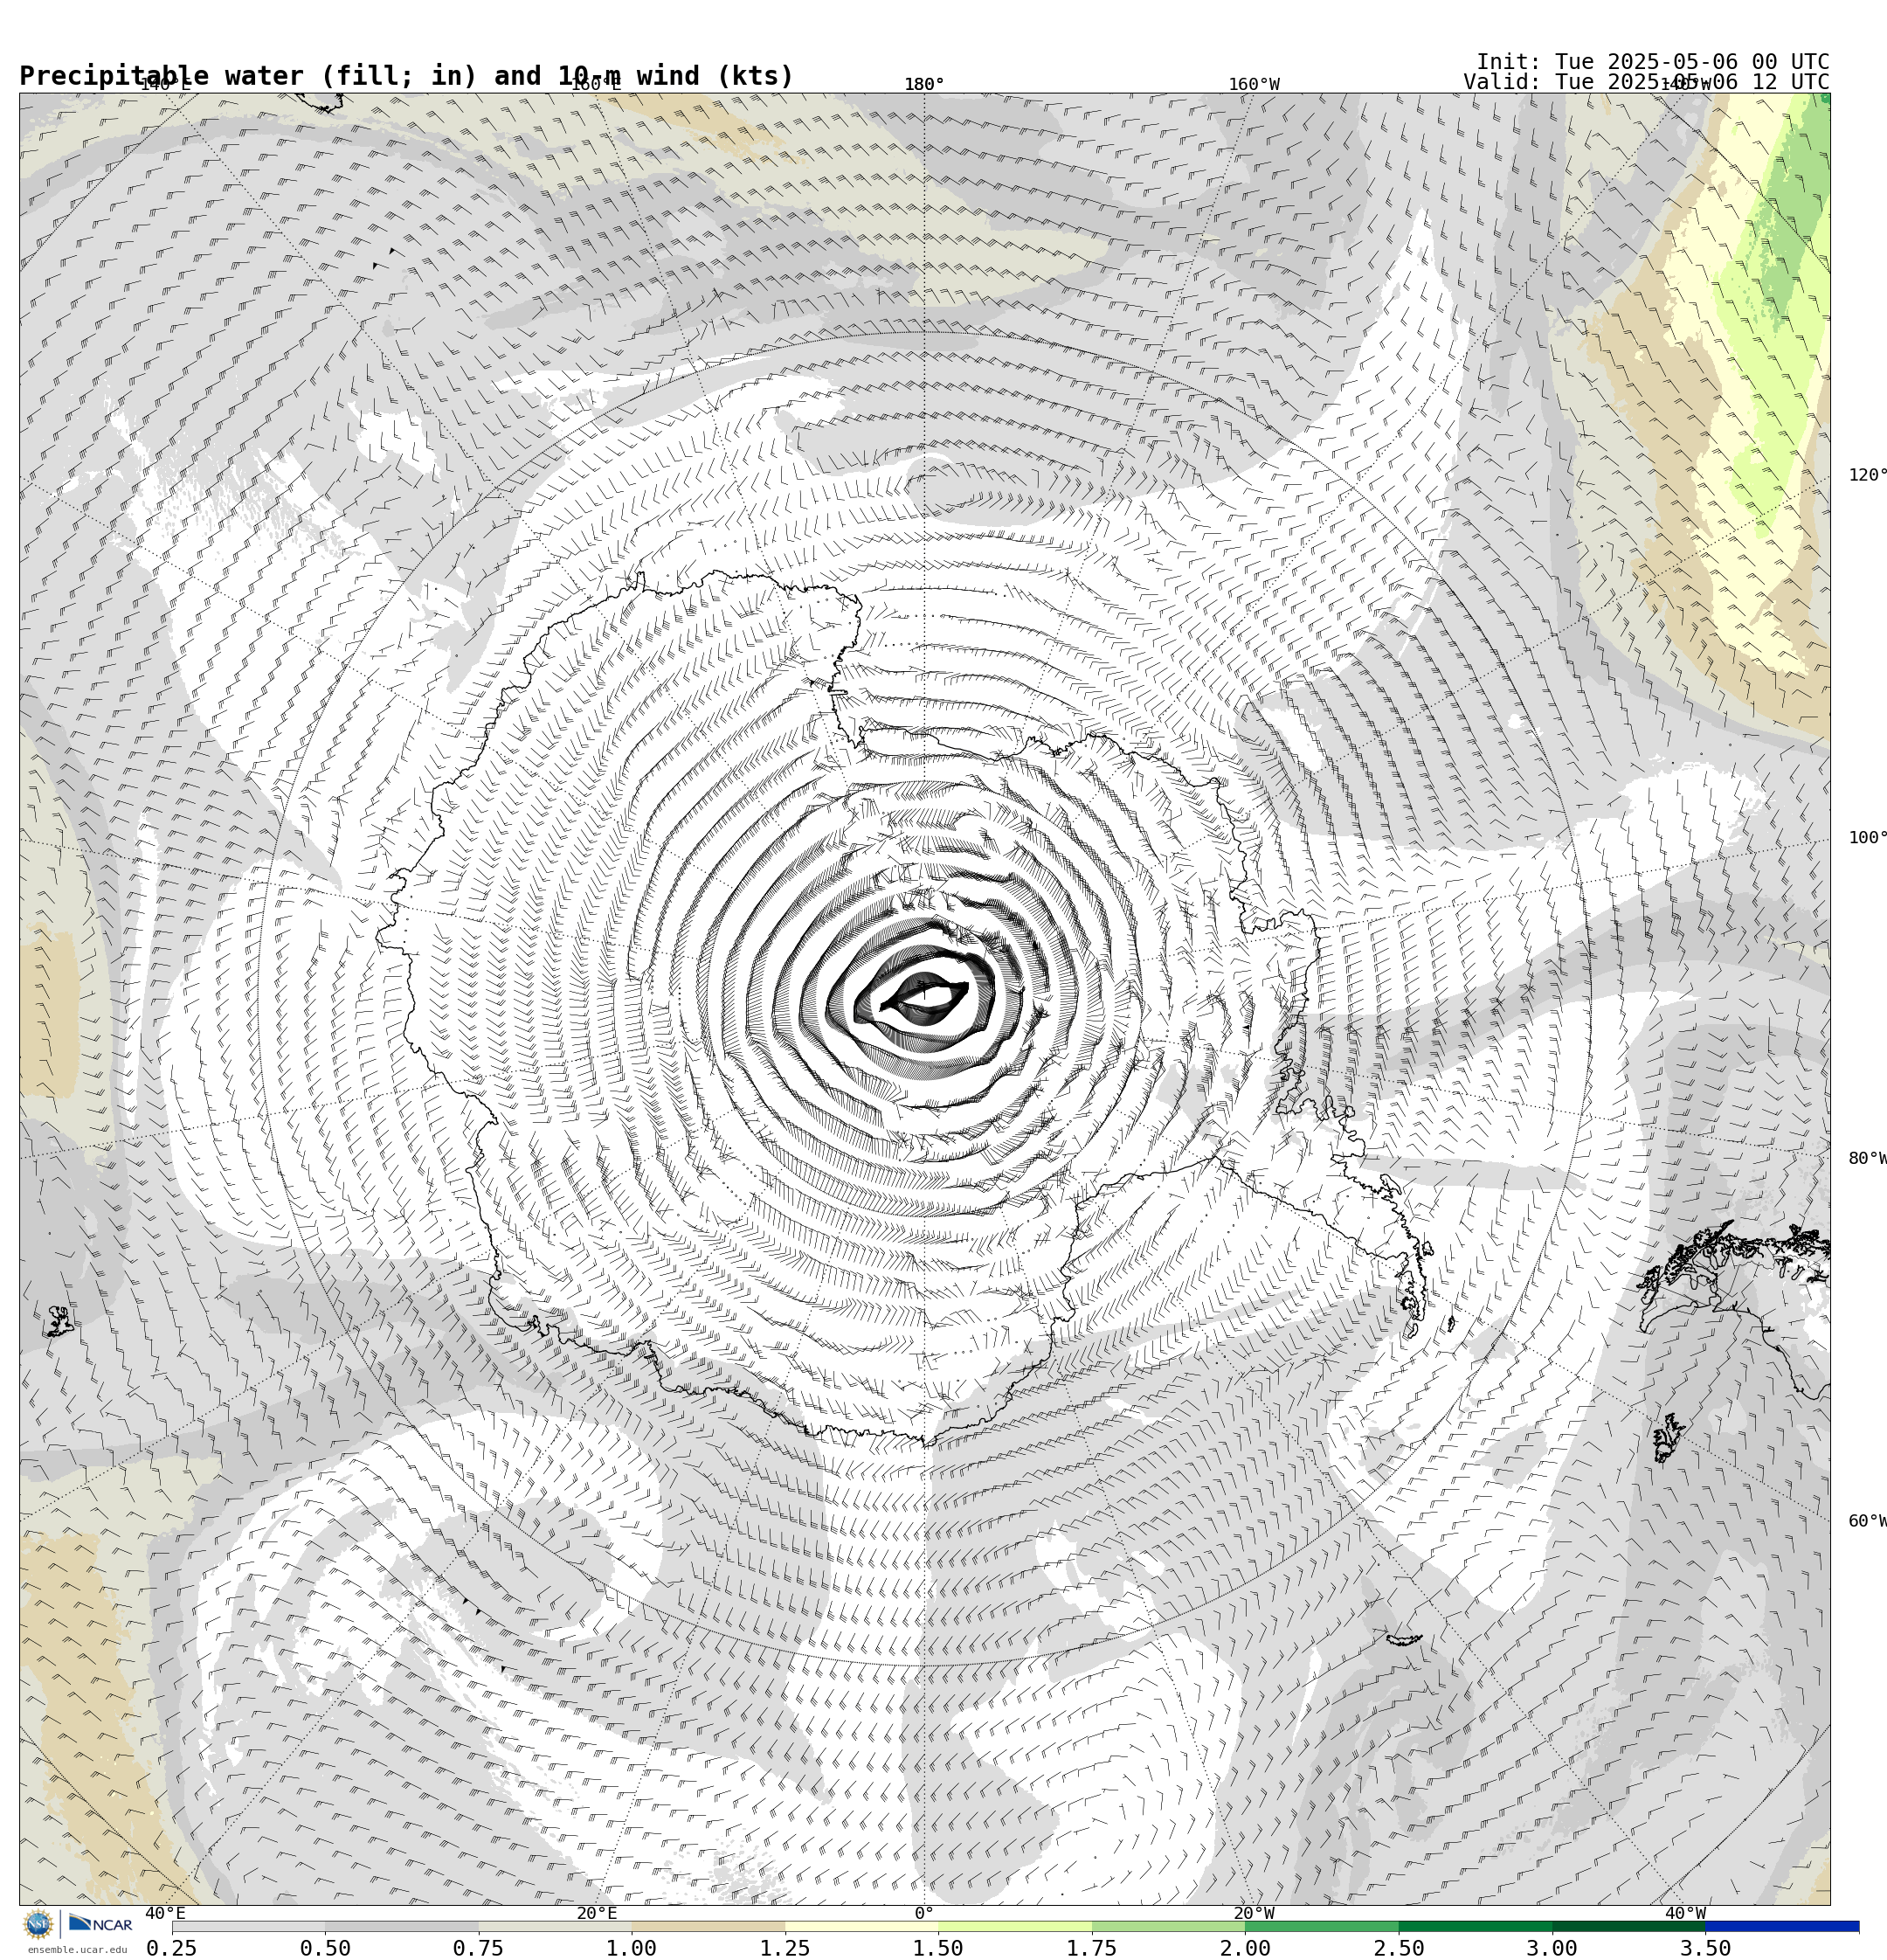Click the 1.50 colorbar tick value
This screenshot has width=1887, height=1960.
coord(938,1948)
